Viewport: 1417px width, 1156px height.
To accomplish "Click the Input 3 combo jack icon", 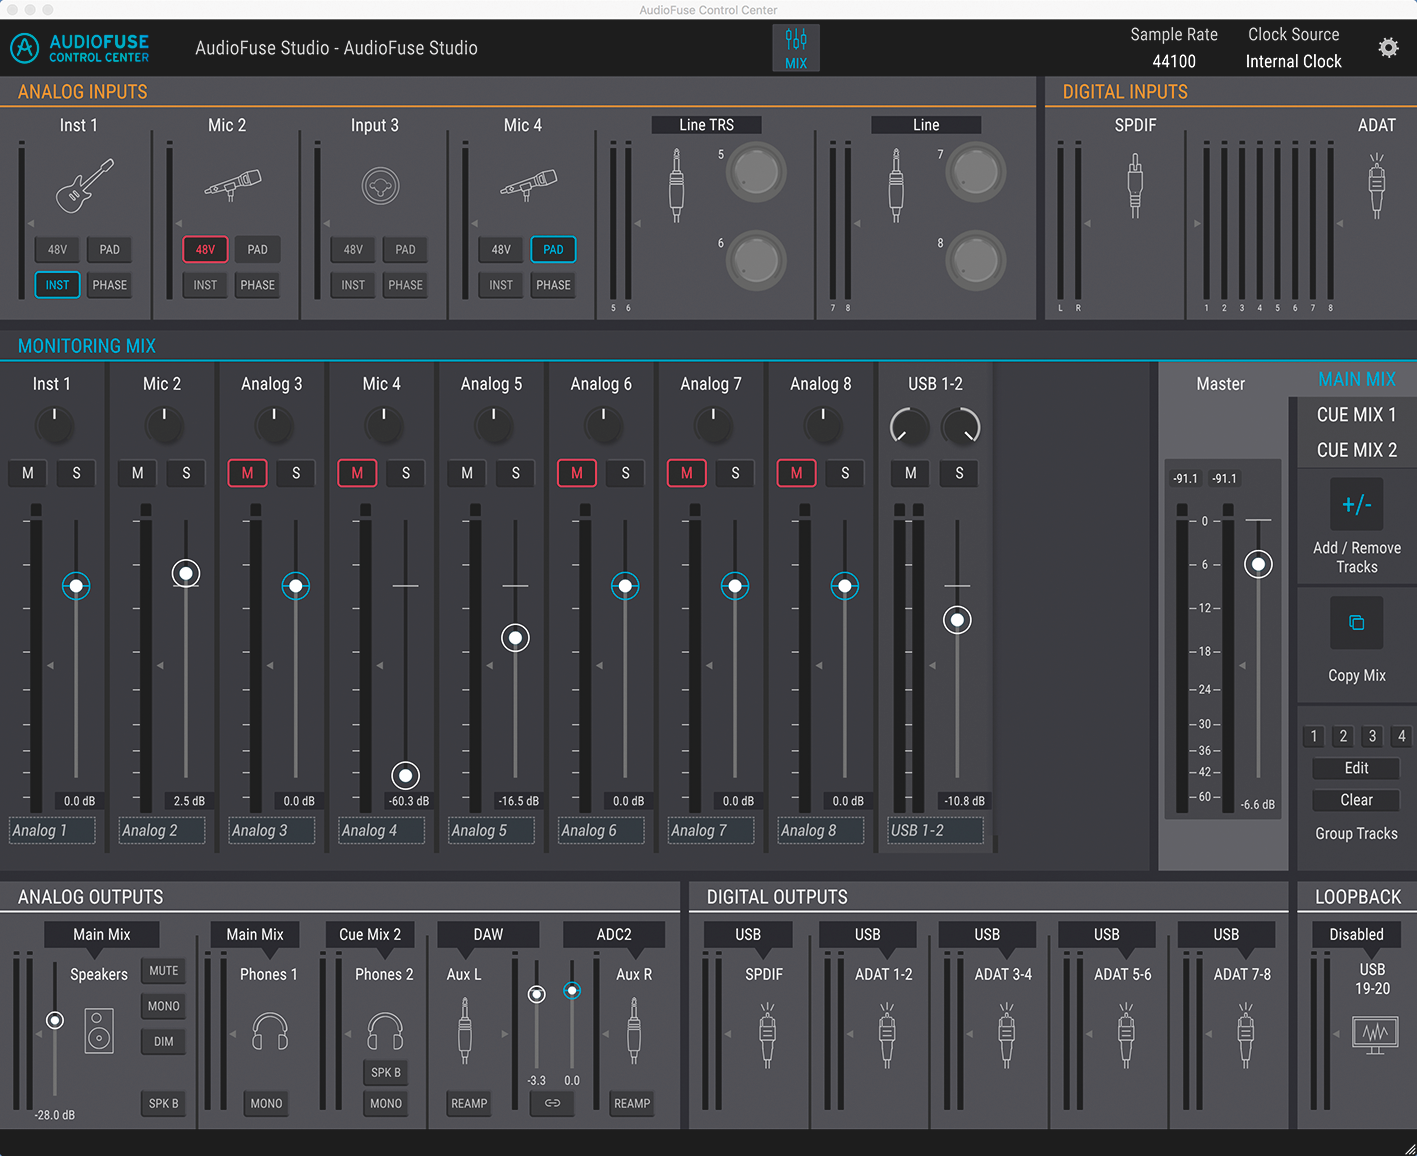I will click(x=380, y=186).
